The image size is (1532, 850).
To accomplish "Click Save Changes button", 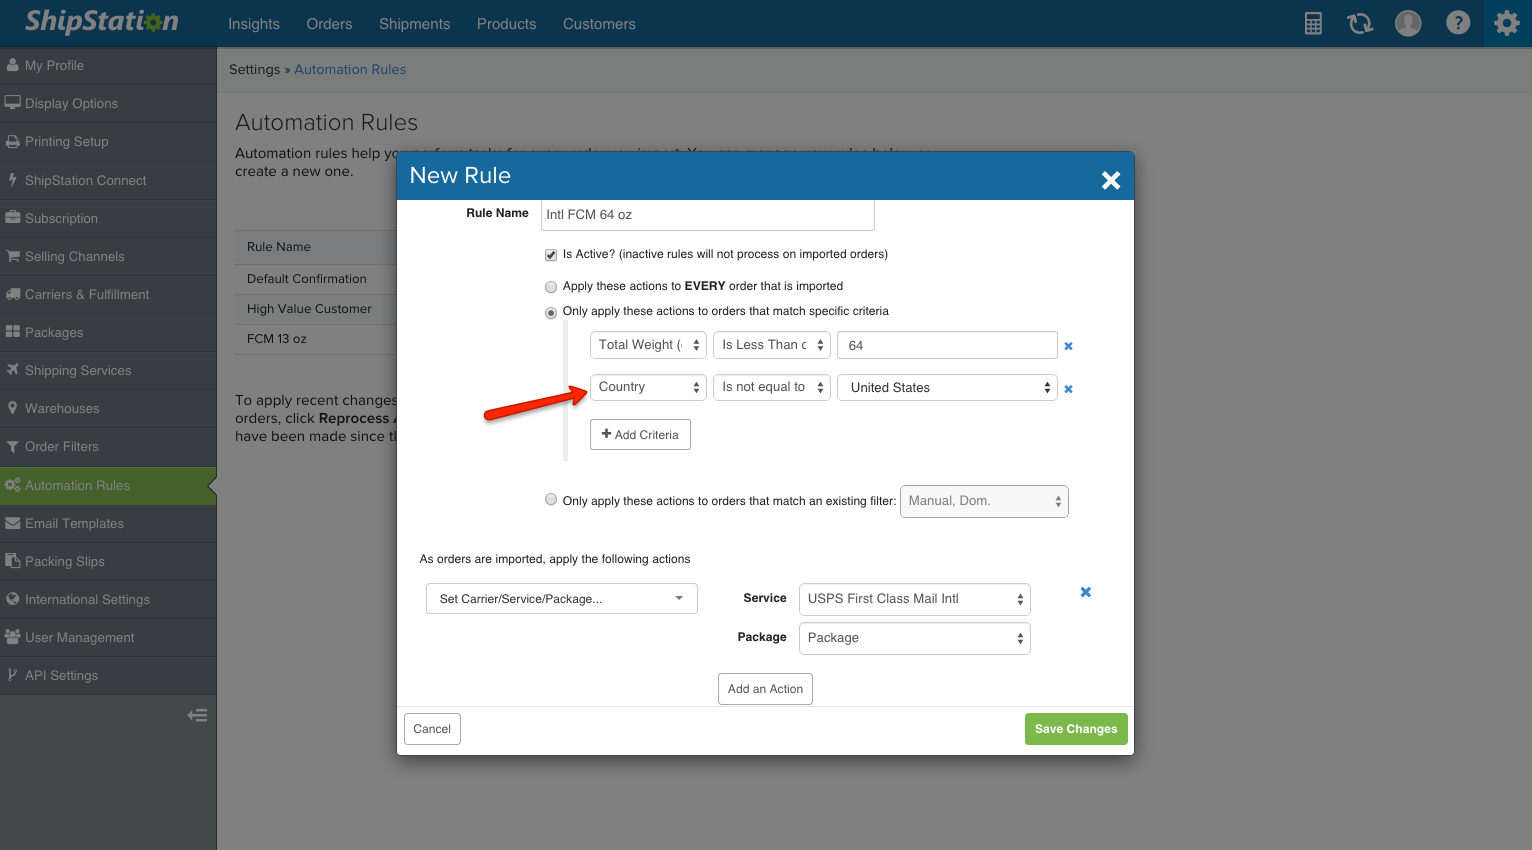I will pyautogui.click(x=1075, y=729).
